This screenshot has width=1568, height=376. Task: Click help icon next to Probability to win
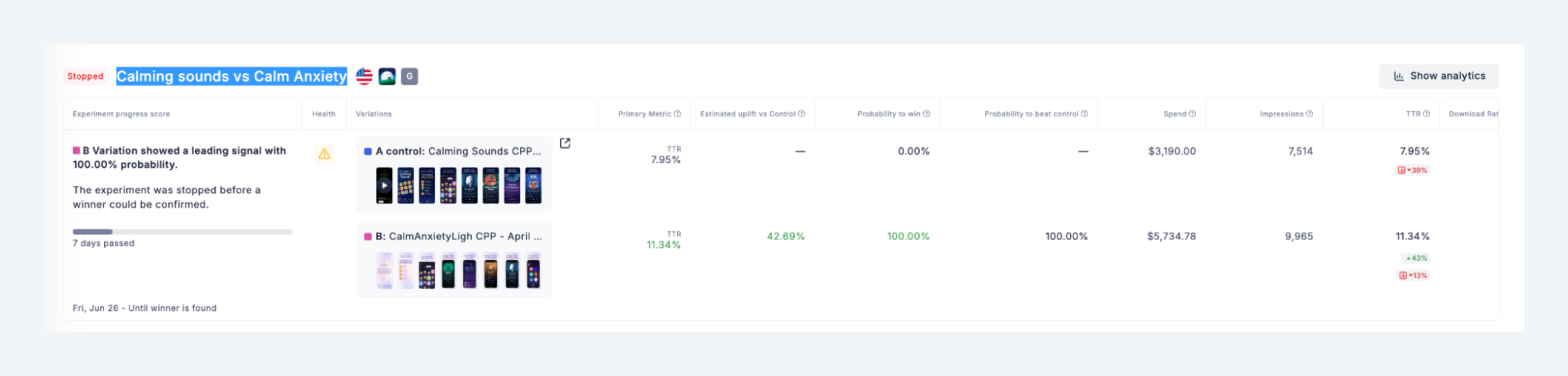[x=927, y=114]
